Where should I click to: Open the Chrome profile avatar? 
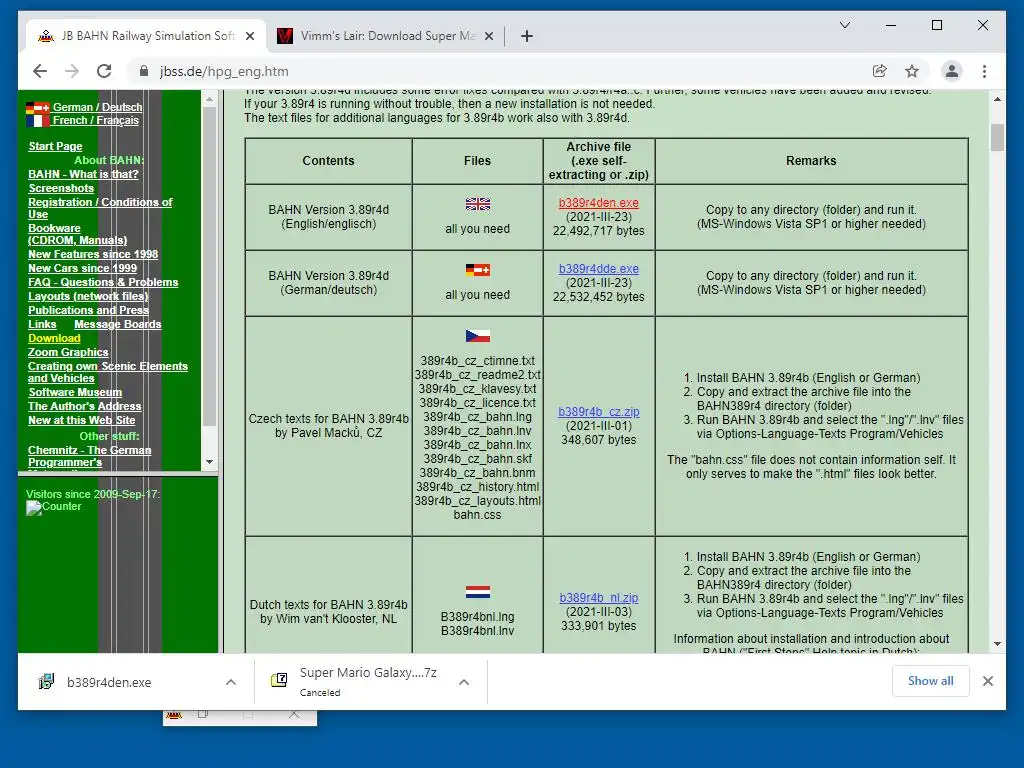952,71
